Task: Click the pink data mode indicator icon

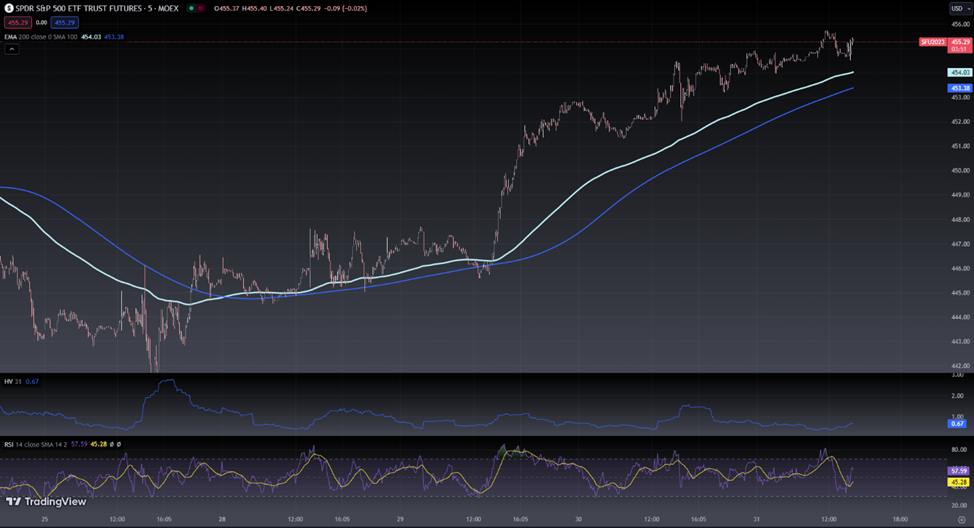Action: pos(201,9)
